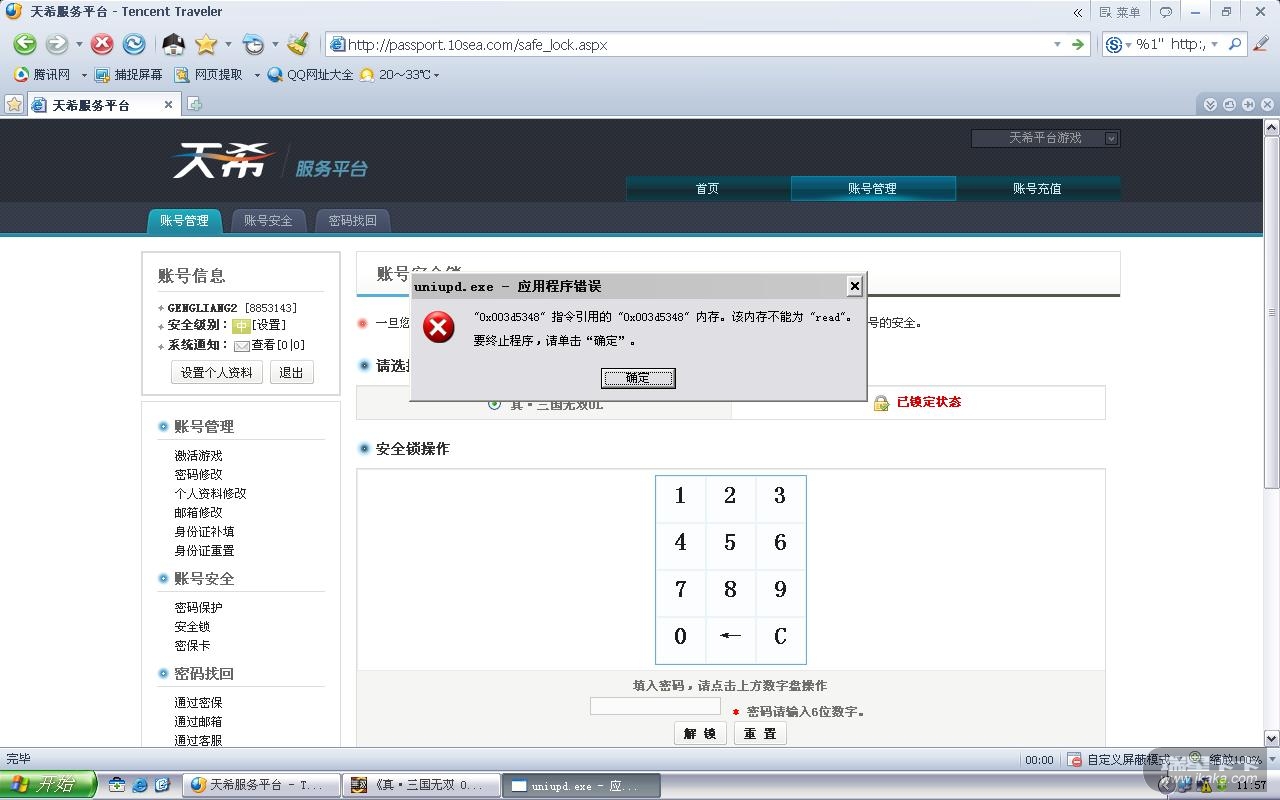
Task: Open the home page via house icon
Action: [x=174, y=44]
